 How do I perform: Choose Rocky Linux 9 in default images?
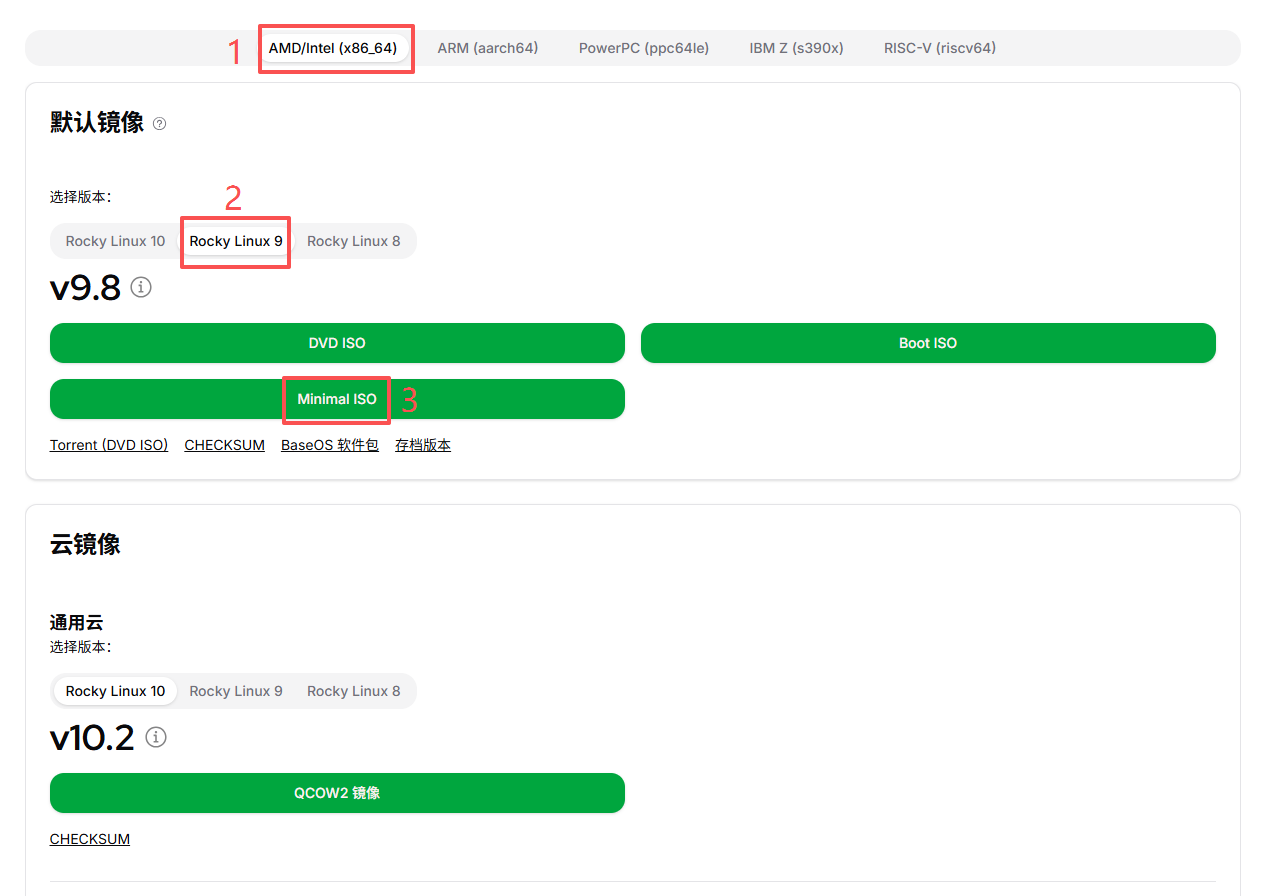[236, 241]
